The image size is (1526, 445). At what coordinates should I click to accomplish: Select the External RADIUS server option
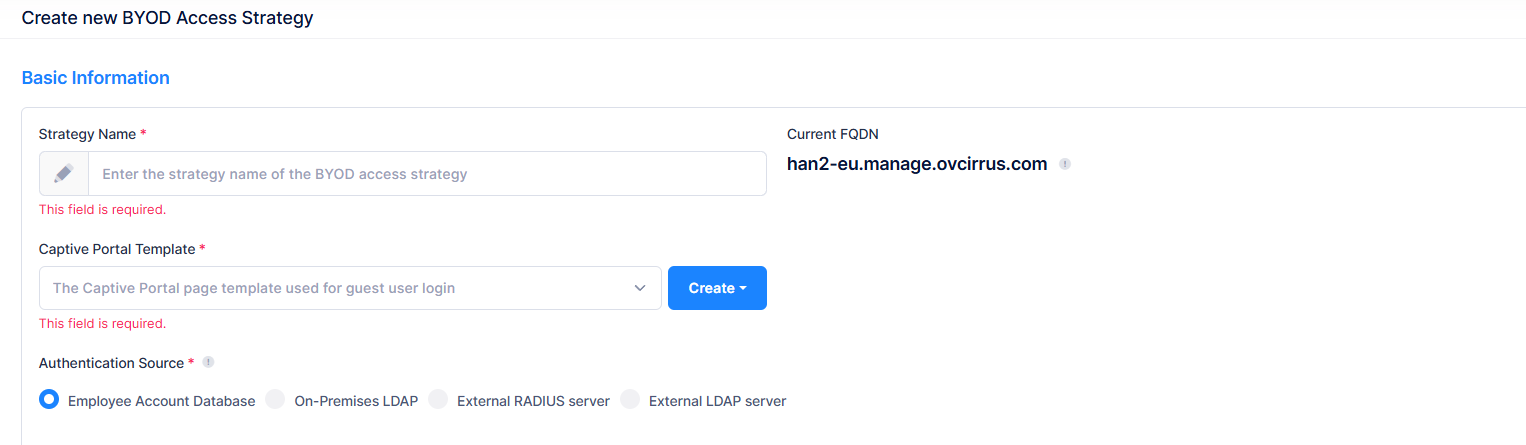[438, 400]
